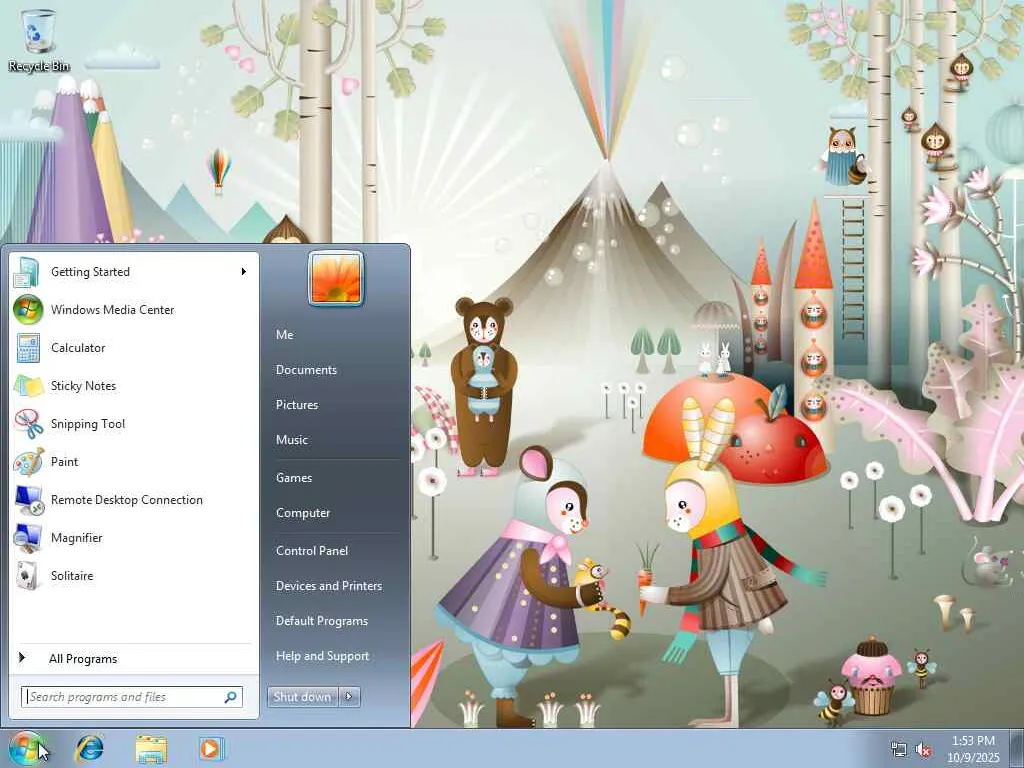This screenshot has width=1024, height=768.
Task: Click the Getting Started program icon
Action: [27, 272]
